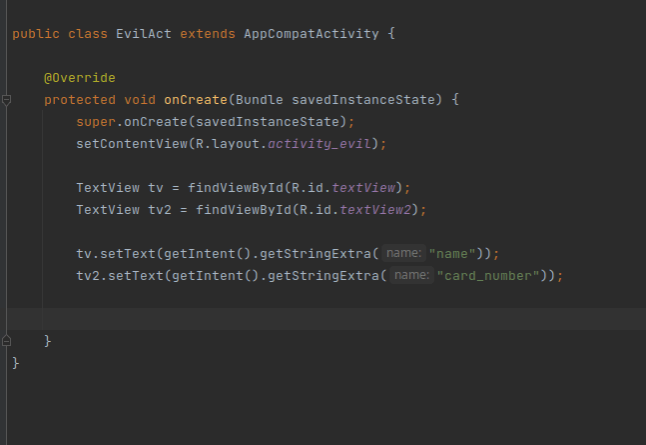Viewport: 646px width, 445px height.
Task: Collapse the onCreate method using gutter fold marker
Action: [6, 100]
